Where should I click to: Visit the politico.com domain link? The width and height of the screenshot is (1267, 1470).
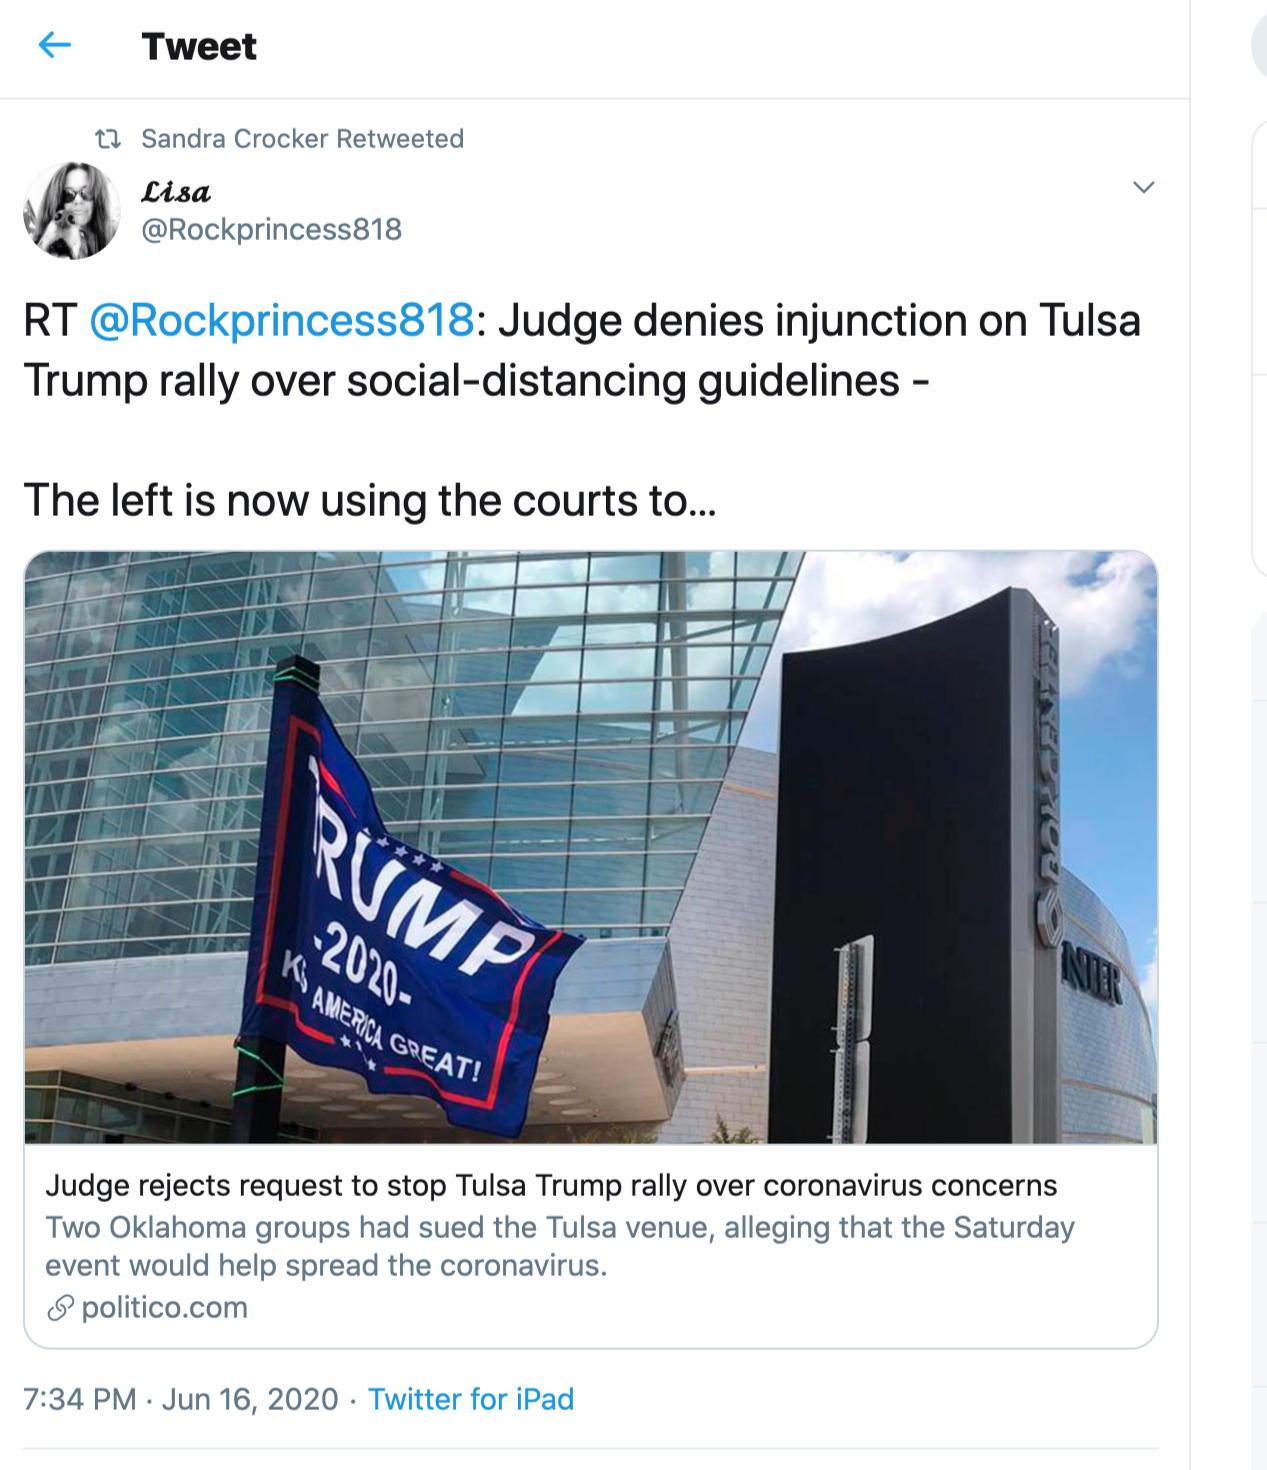pos(165,1308)
